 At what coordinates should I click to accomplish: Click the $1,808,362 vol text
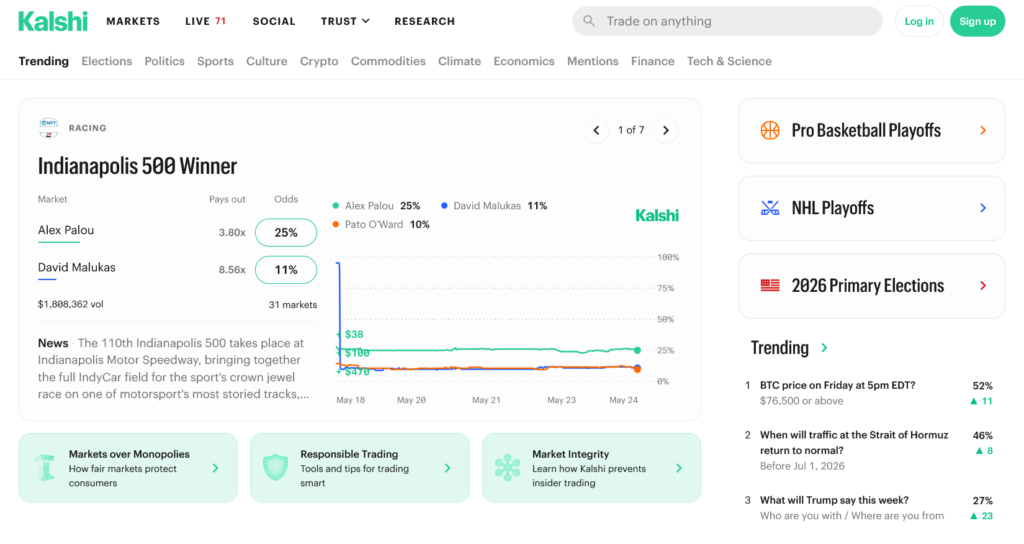[x=71, y=304]
